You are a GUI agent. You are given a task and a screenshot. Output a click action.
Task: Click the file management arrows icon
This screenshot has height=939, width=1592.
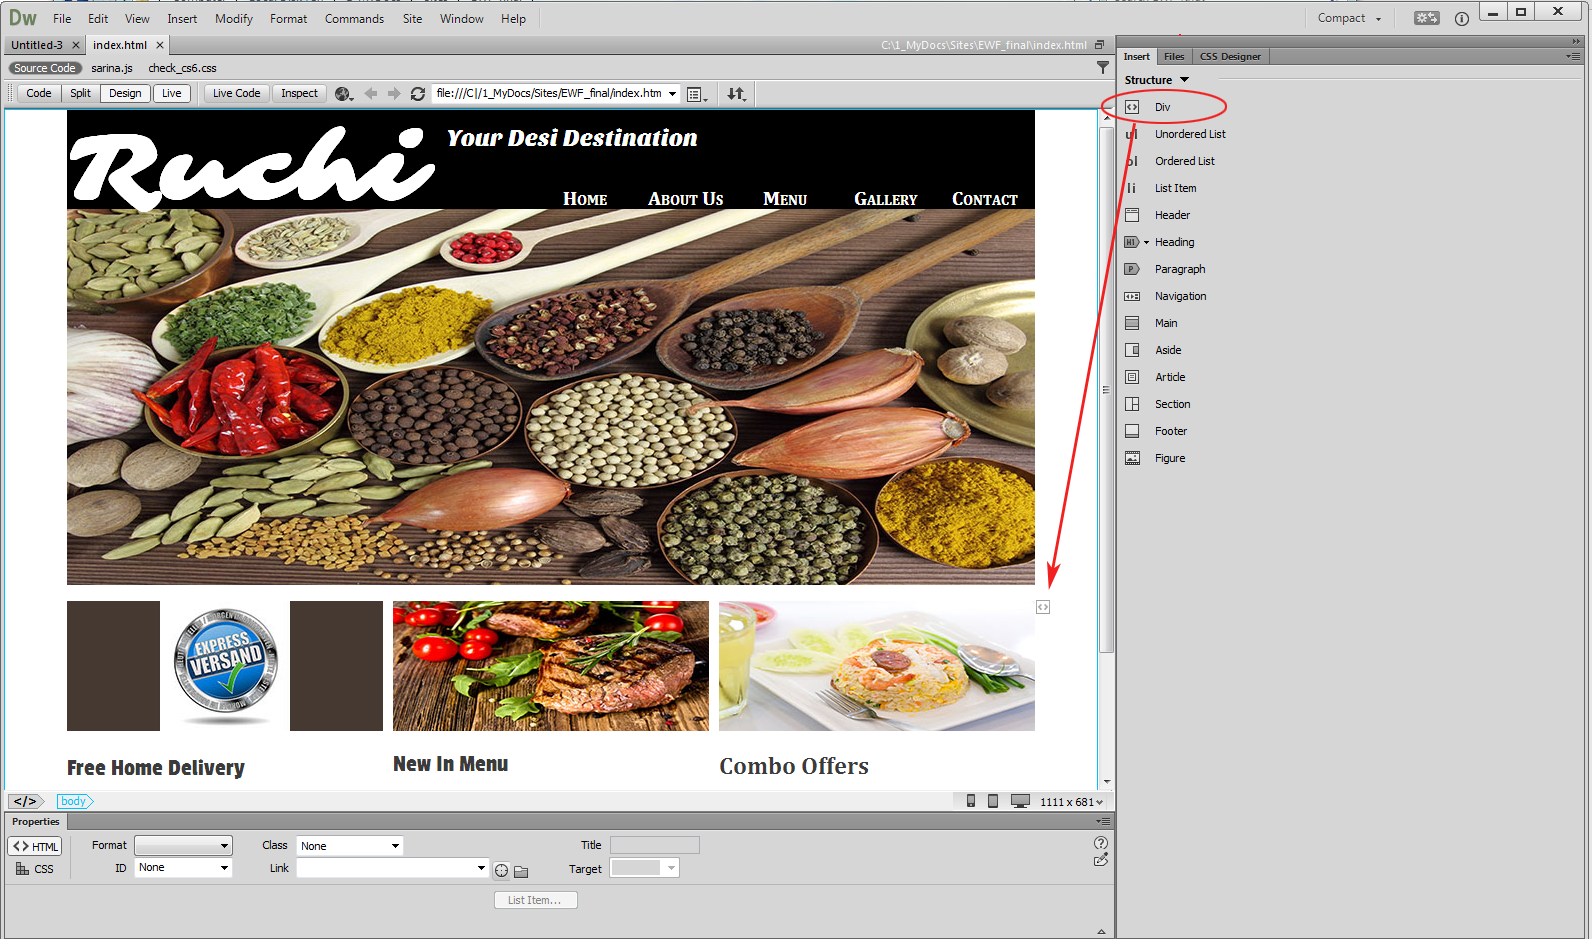(x=736, y=94)
